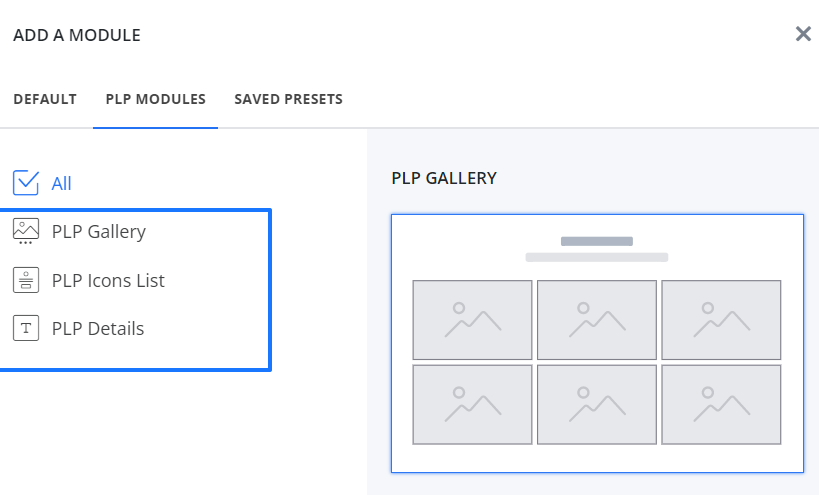The width and height of the screenshot is (819, 495).
Task: Close the Add a Module dialog
Action: pos(802,34)
